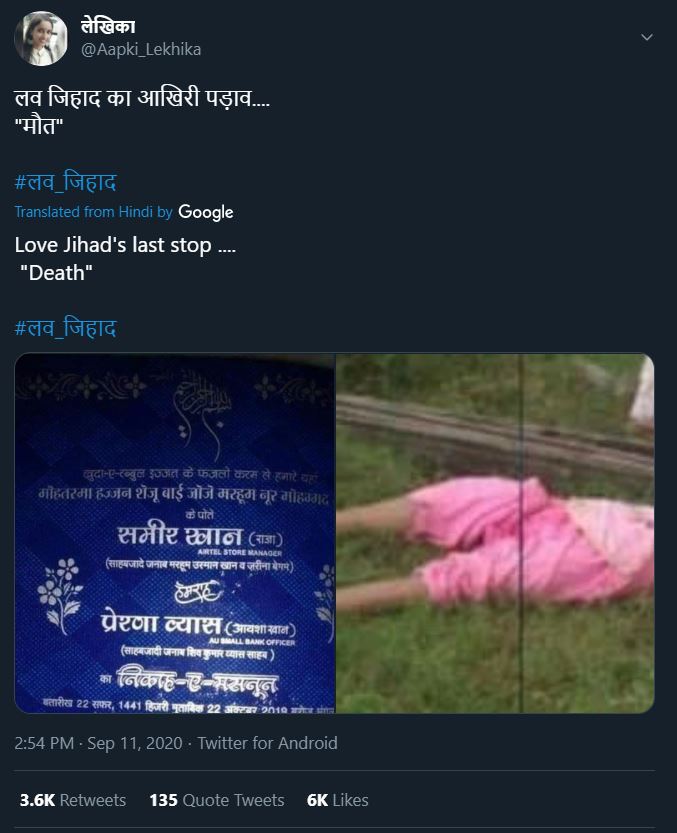Viewport: 677px width, 833px height.
Task: Open the blue wedding card image
Action: (175, 533)
